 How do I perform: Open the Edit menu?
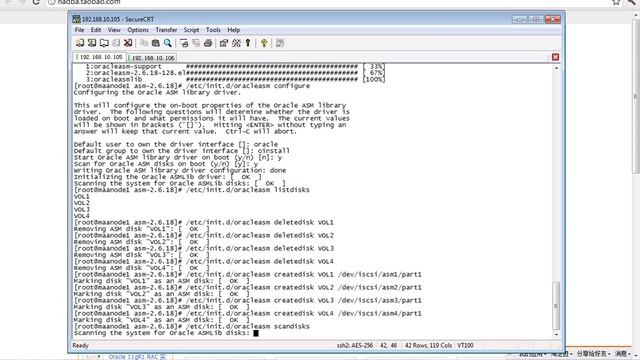(96, 30)
